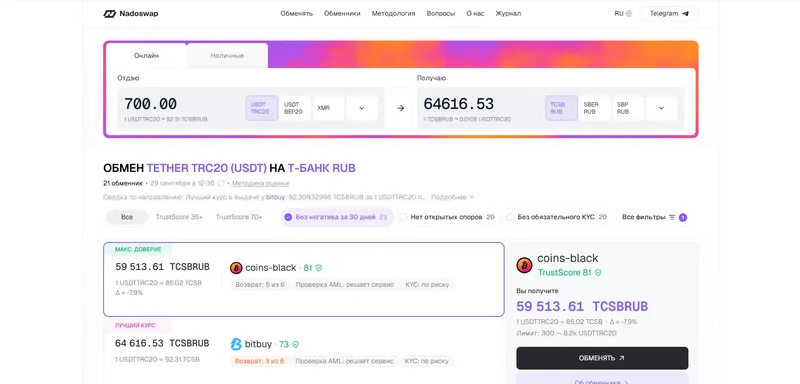Select TCSB RUB as the receive currency
The image size is (800, 384).
pos(561,108)
